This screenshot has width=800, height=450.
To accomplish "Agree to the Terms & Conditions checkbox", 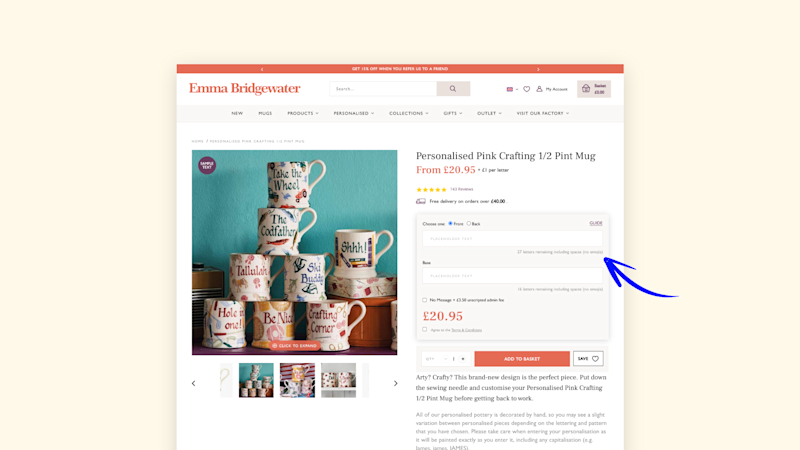I will (x=424, y=330).
